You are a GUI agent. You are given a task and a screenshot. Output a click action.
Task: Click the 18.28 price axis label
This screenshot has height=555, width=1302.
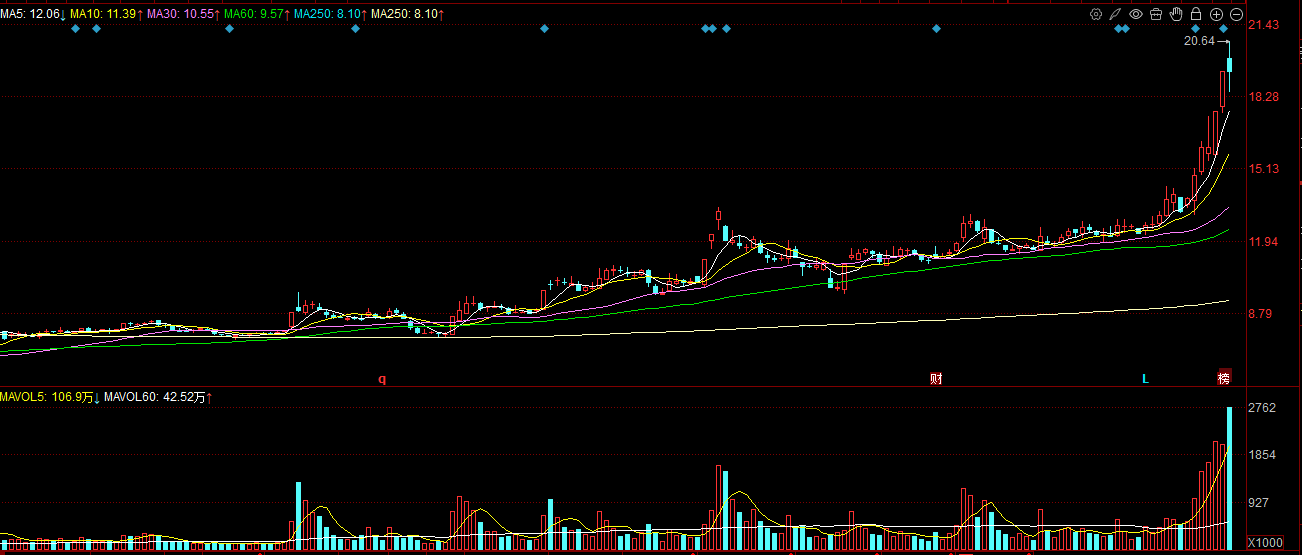point(1264,96)
